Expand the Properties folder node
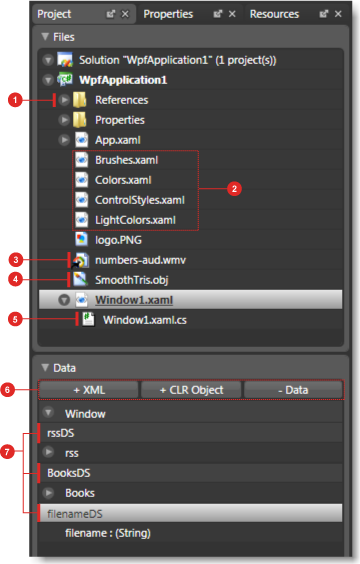This screenshot has width=360, height=564. 64,120
